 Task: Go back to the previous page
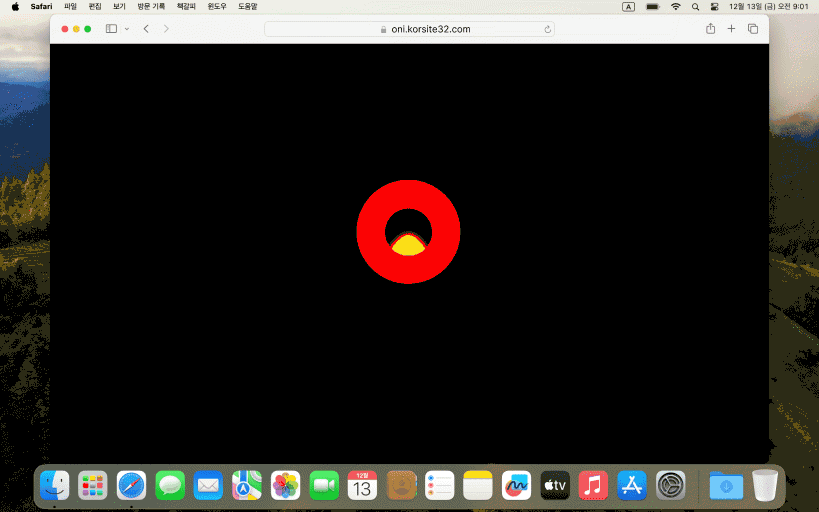(146, 29)
